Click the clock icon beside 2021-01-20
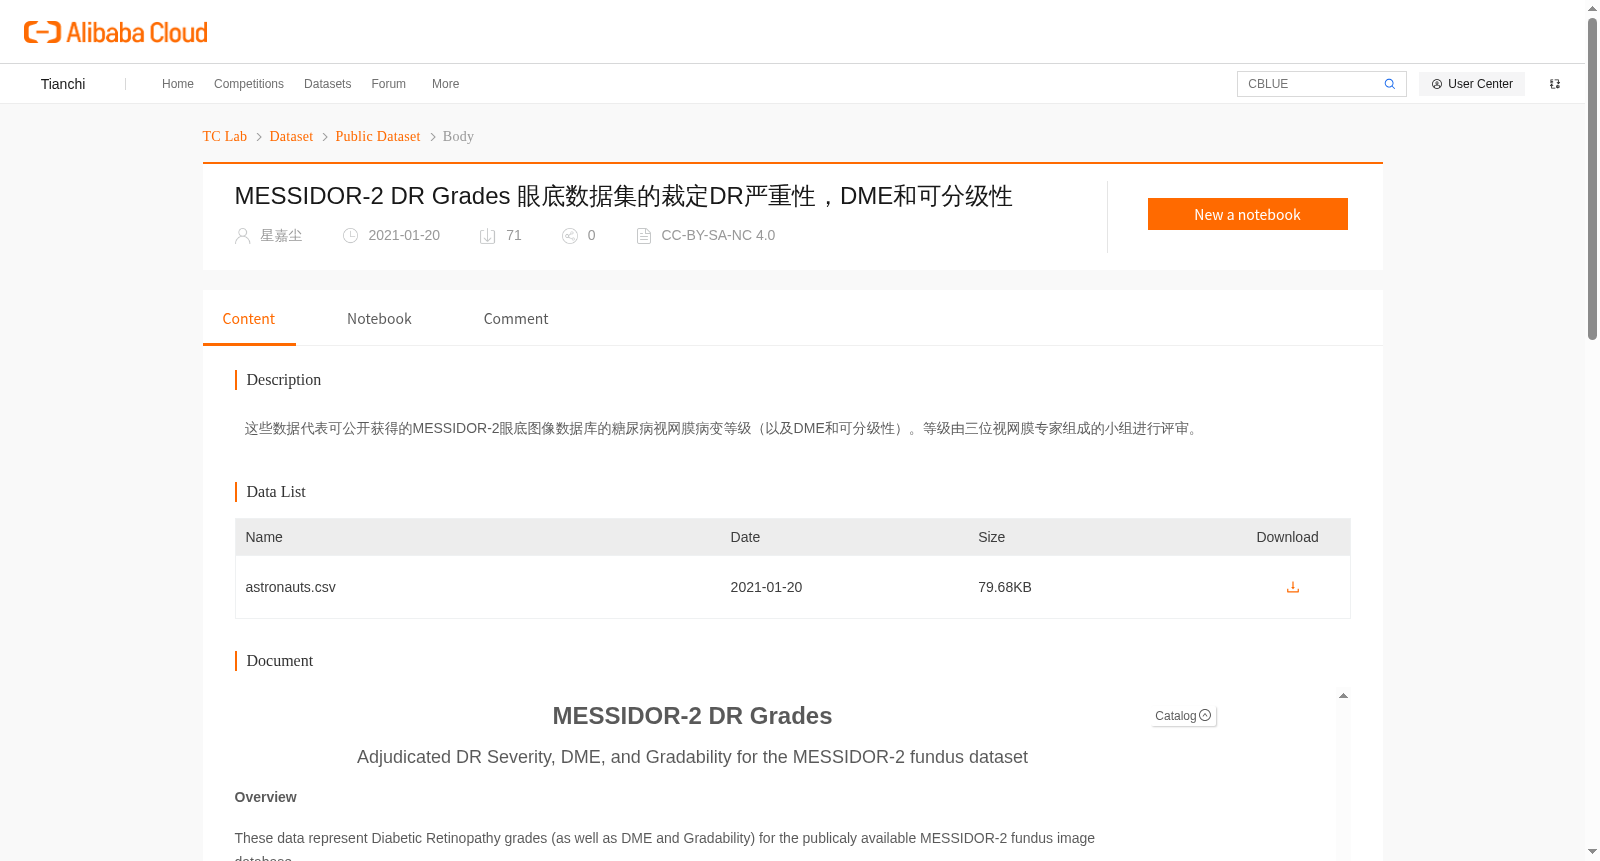 [x=350, y=236]
